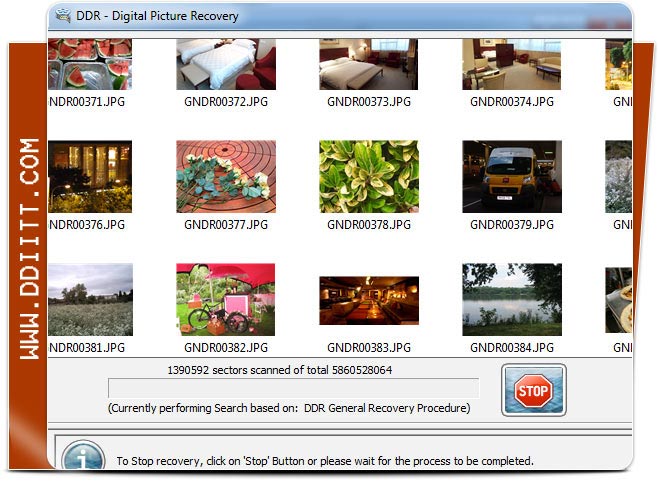
Task: Select pink umbrella bicycle thumbnail GNDR00382
Action: 225,300
